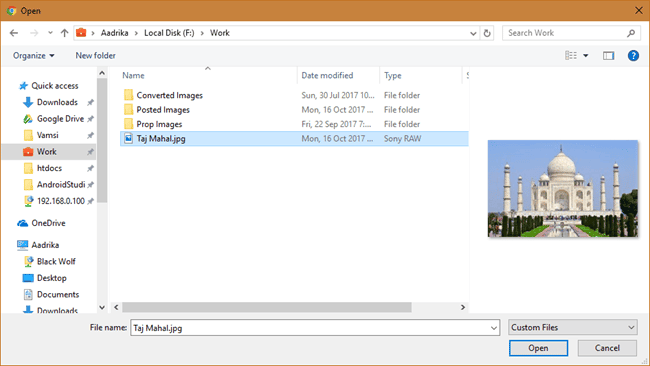Click New folder in toolbar

click(x=95, y=56)
